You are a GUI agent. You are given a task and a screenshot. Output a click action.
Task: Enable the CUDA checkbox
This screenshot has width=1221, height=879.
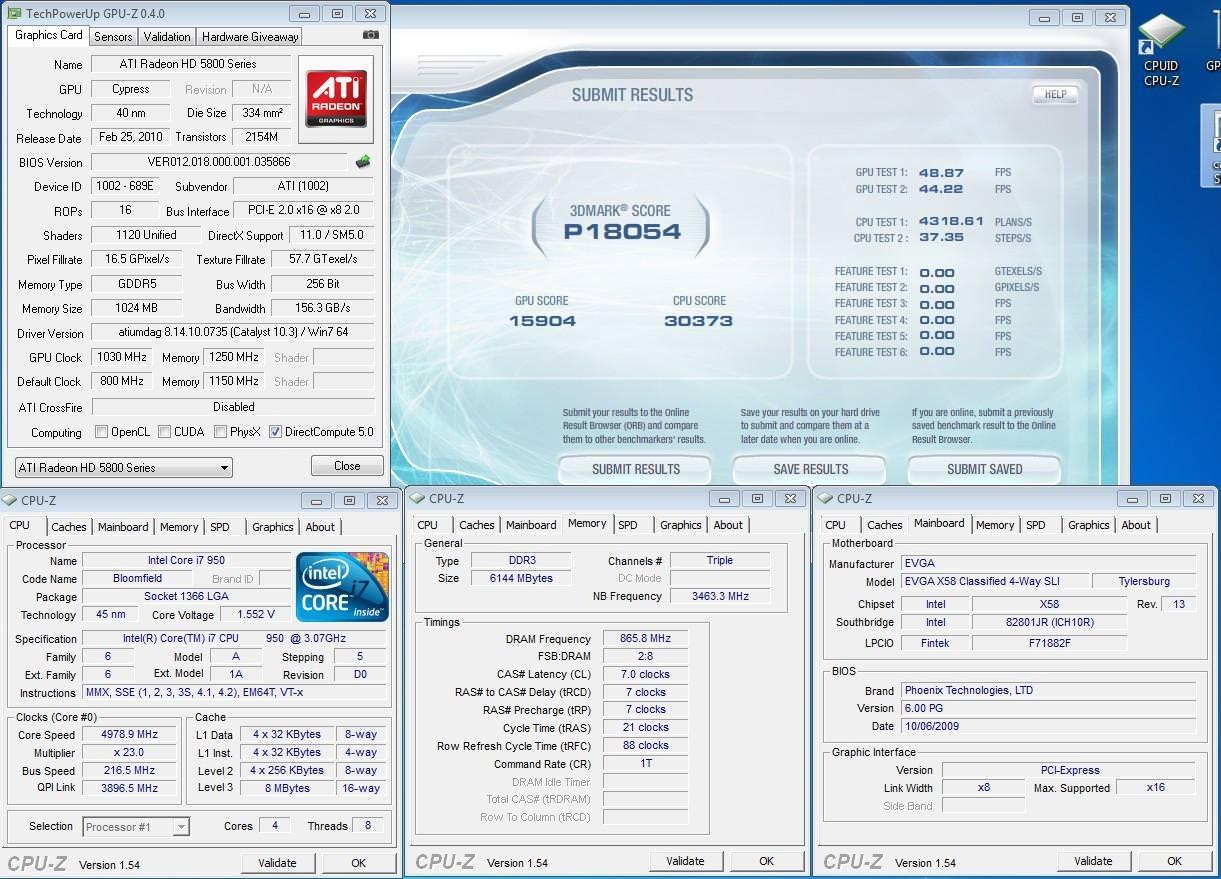[x=165, y=432]
